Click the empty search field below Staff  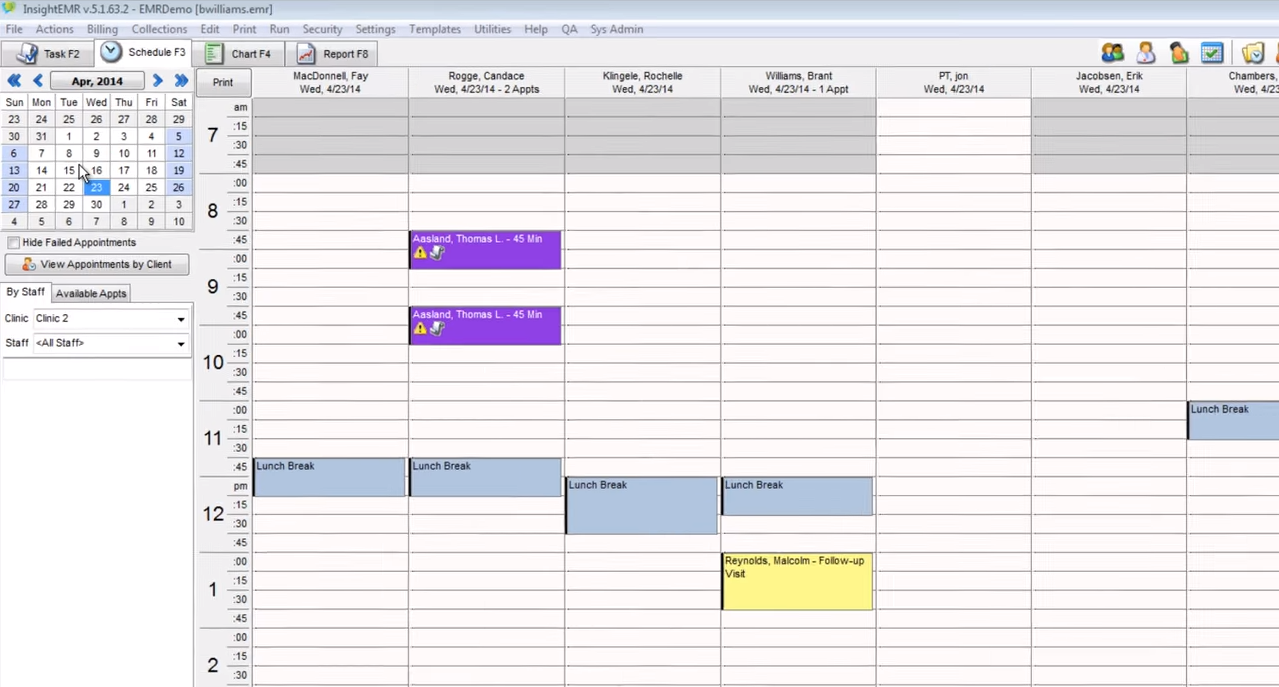point(97,370)
